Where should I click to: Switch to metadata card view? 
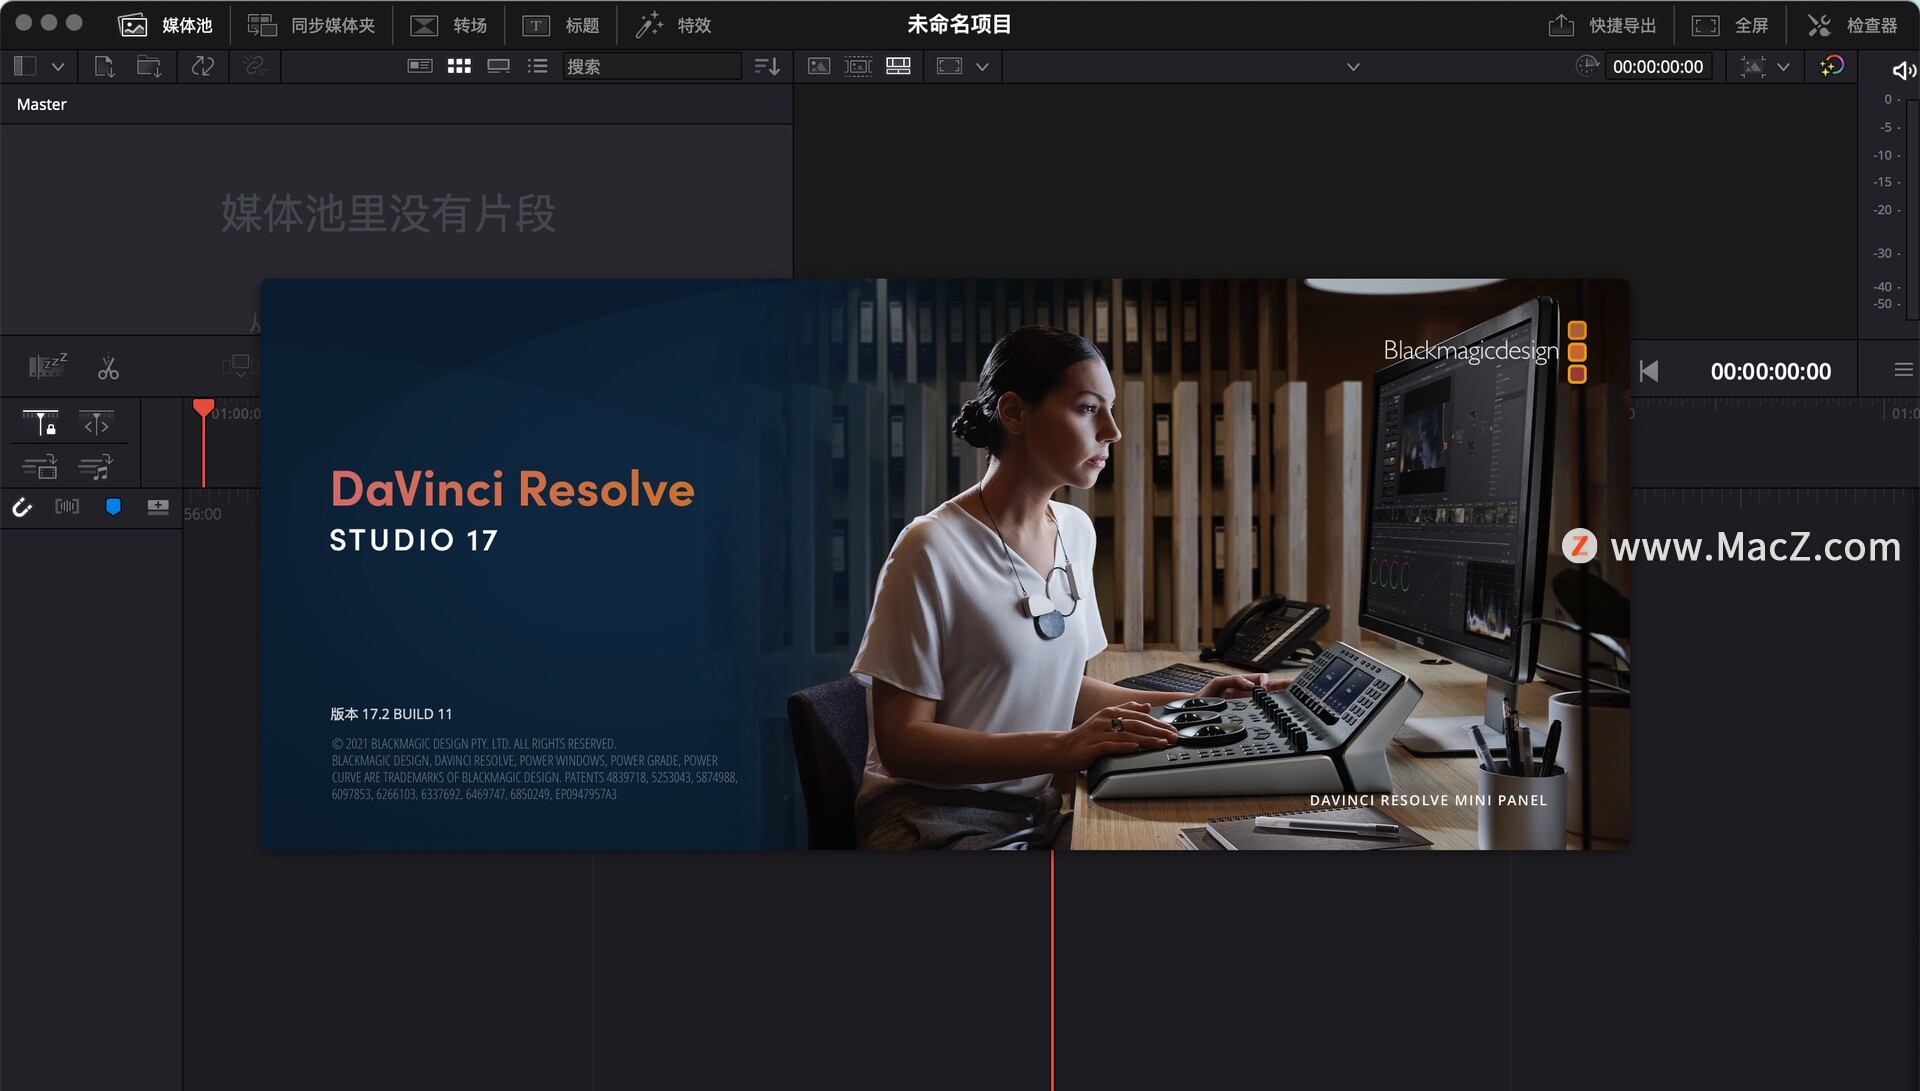coord(420,66)
